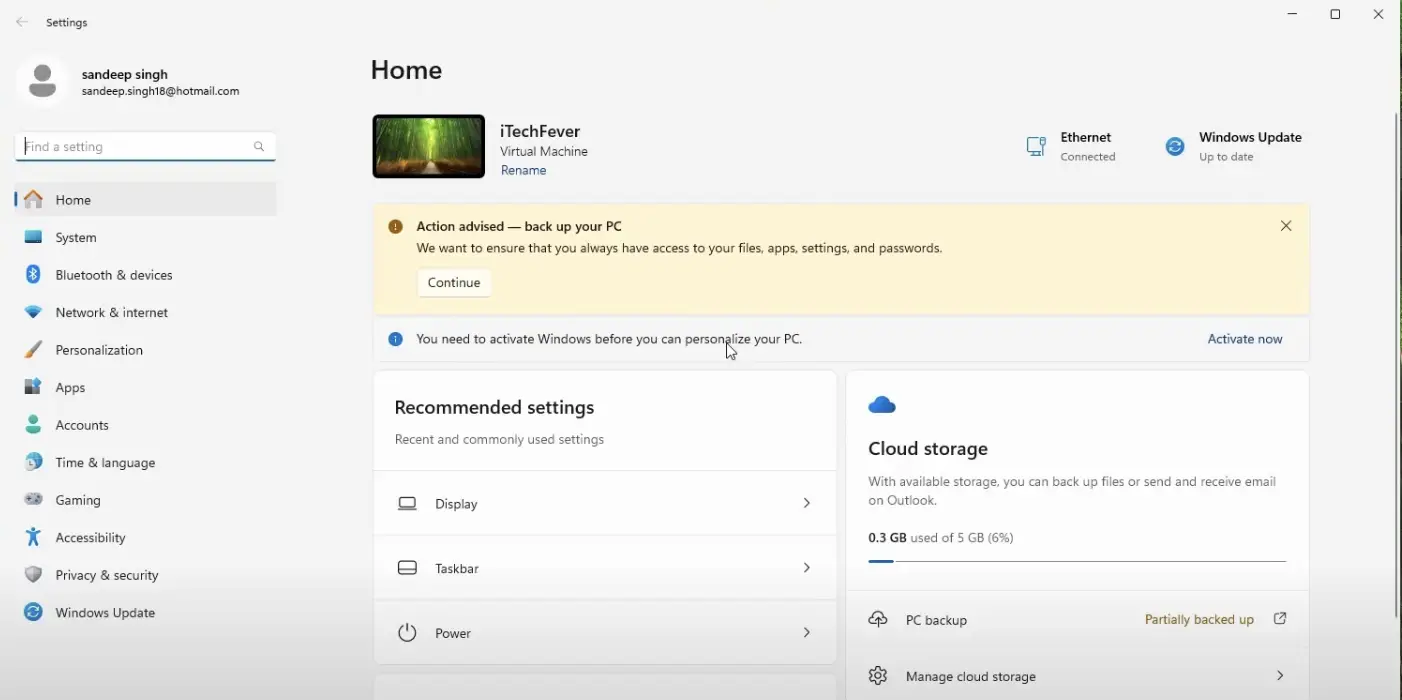Click the Home house icon in sidebar
This screenshot has width=1402, height=700.
coord(33,200)
